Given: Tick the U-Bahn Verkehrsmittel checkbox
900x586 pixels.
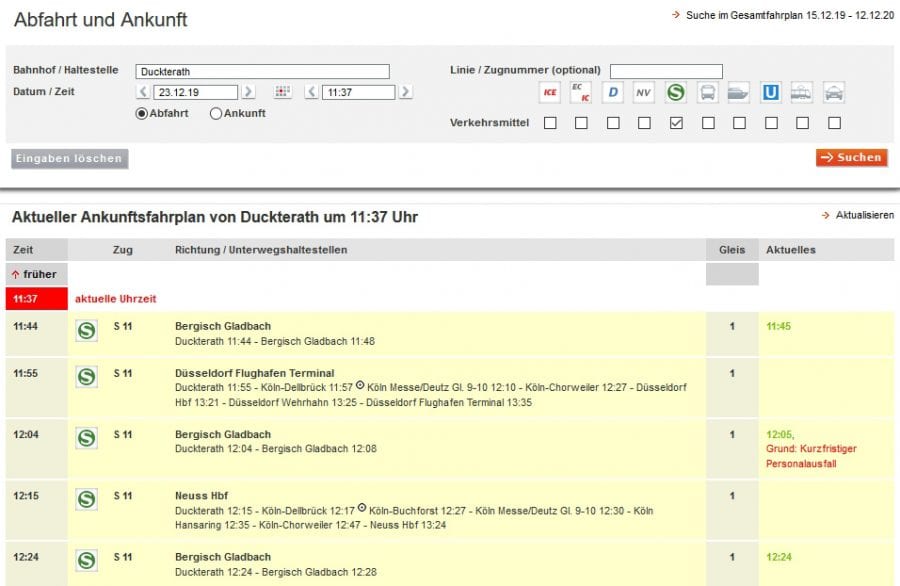Looking at the screenshot, I should tap(771, 123).
